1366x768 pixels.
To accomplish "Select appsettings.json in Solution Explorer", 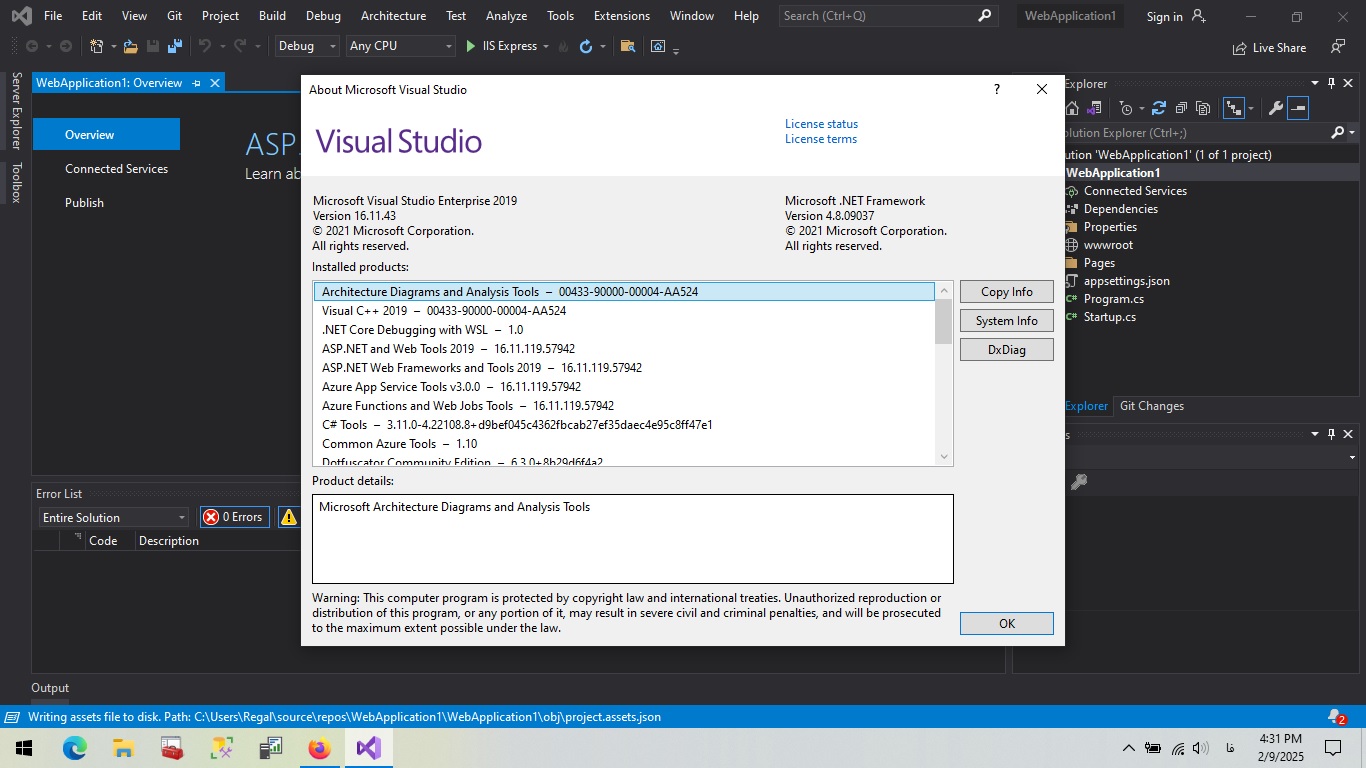I will [x=1126, y=281].
